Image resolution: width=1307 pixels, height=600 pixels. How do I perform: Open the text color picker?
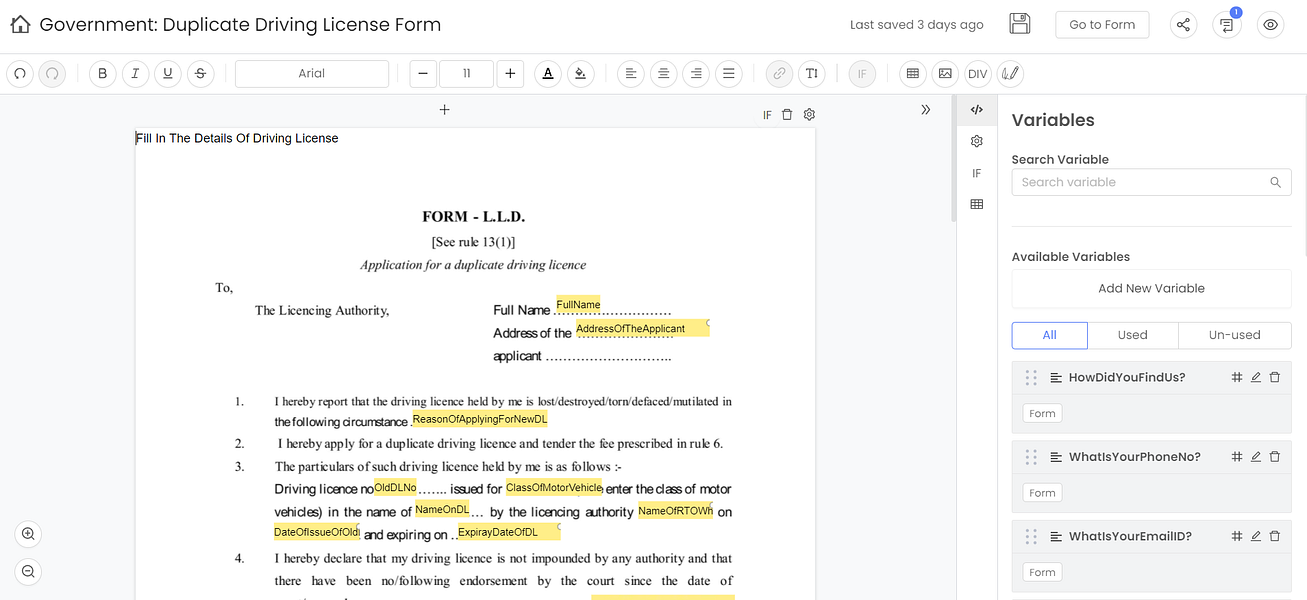pos(547,73)
